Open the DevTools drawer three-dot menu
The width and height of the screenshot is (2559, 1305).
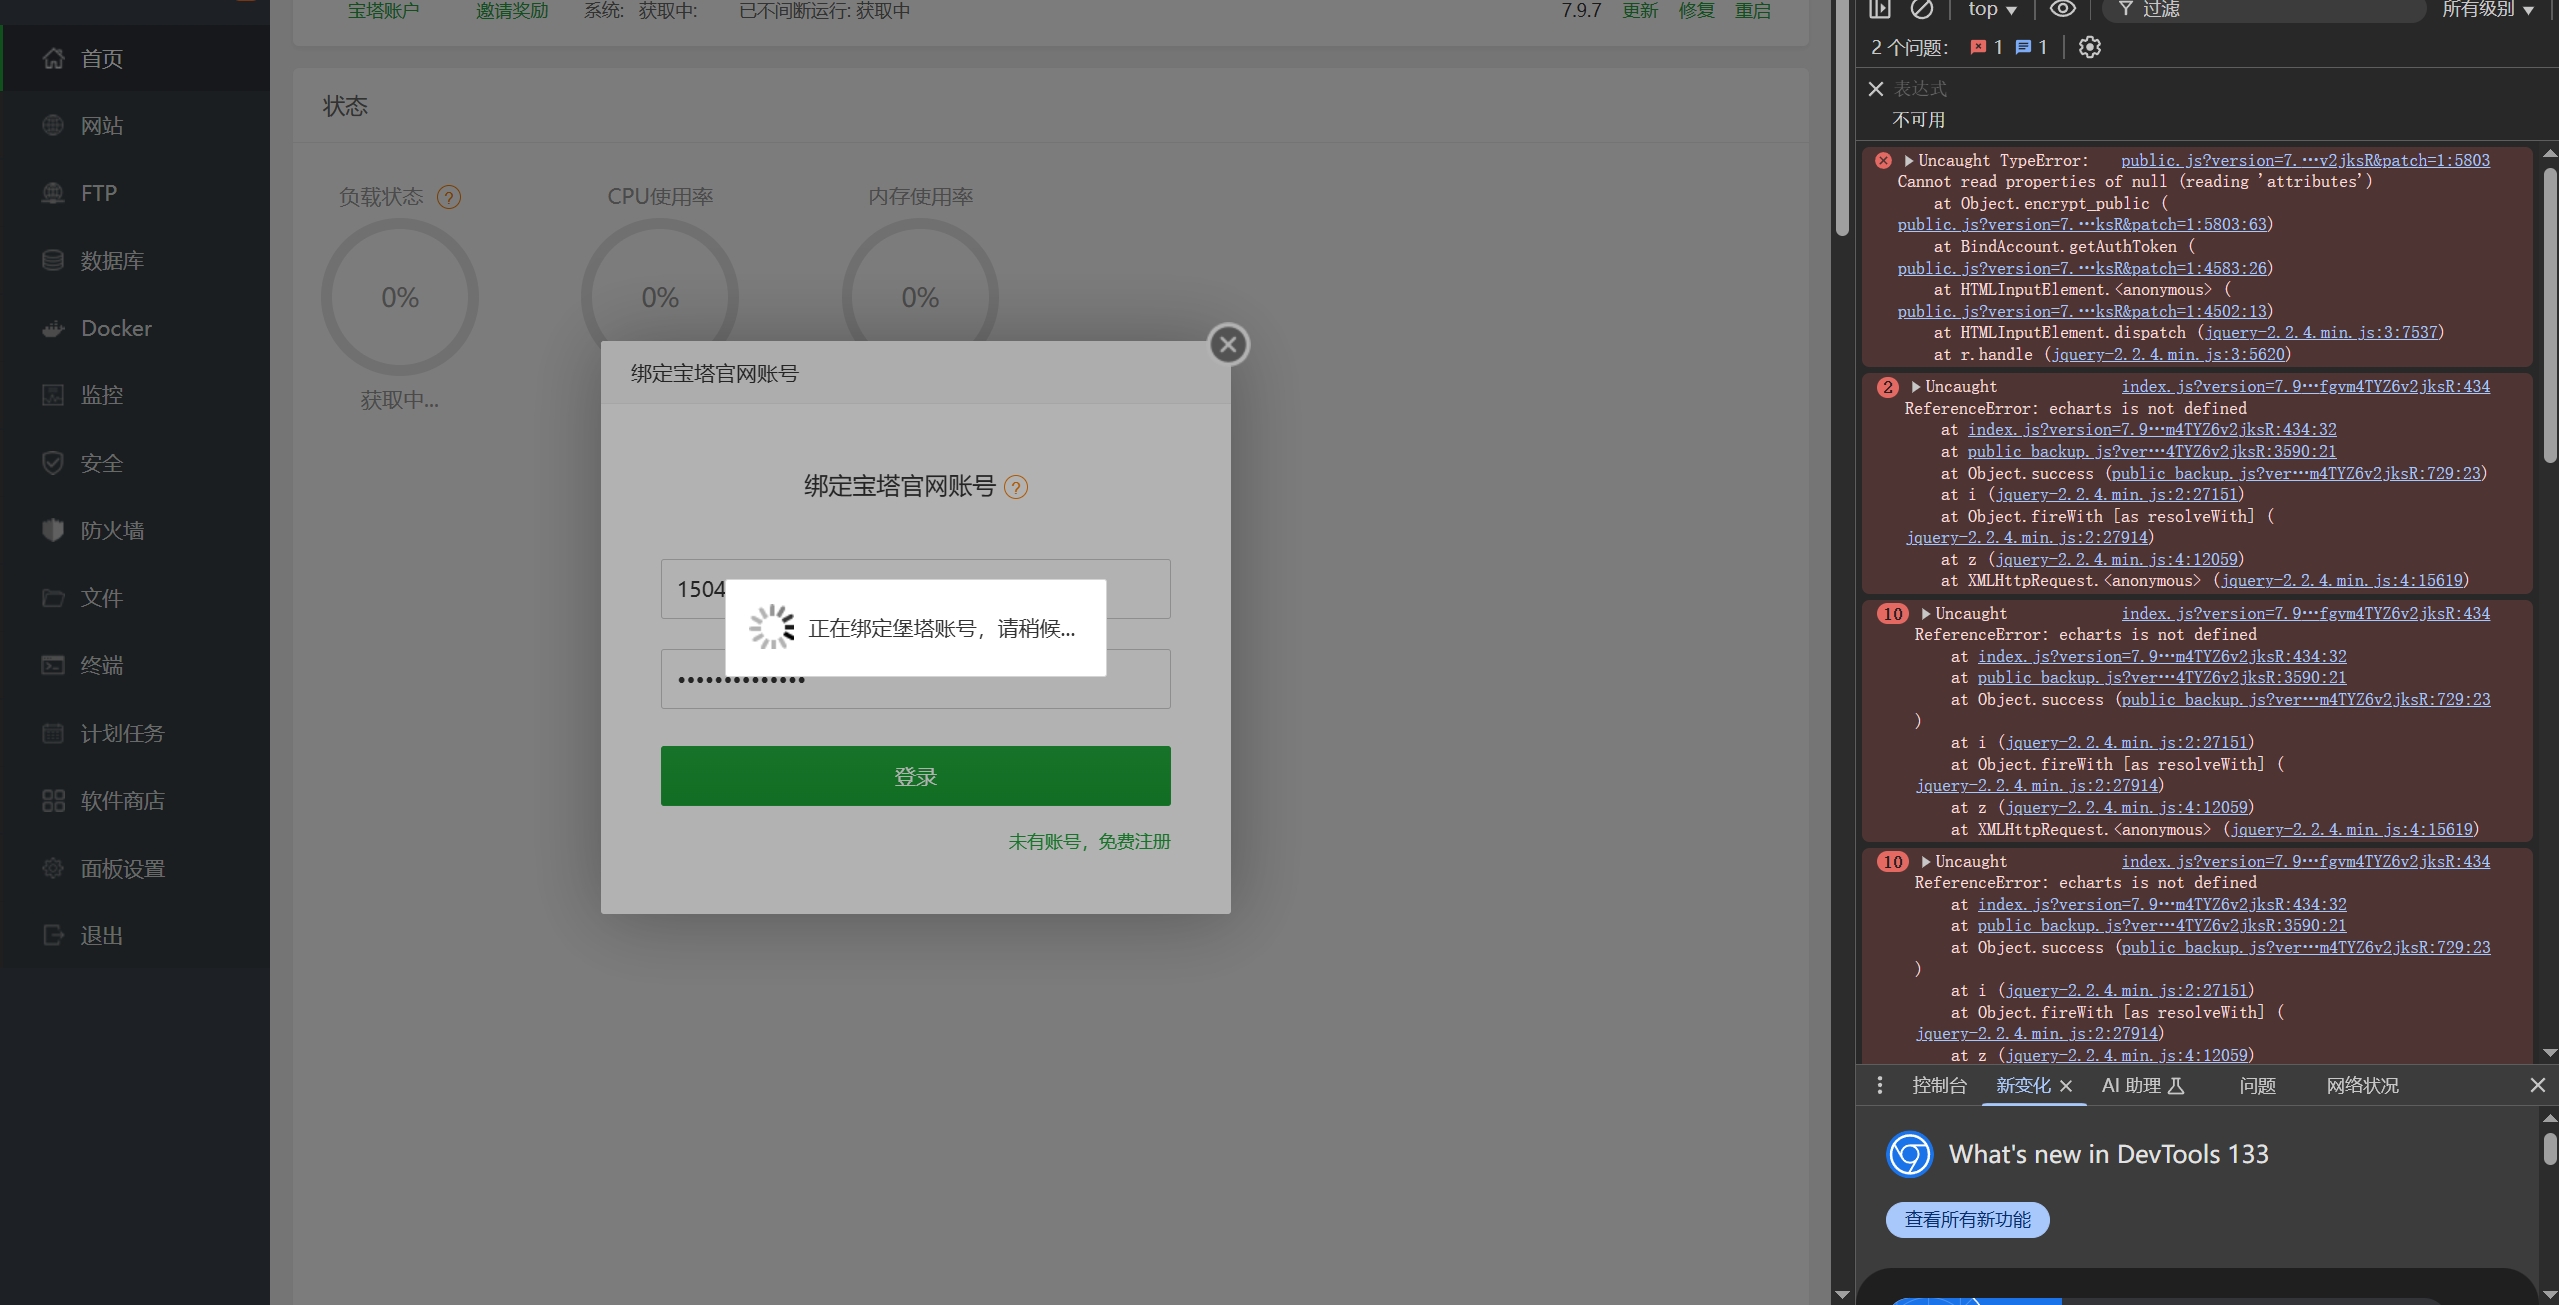point(1880,1085)
